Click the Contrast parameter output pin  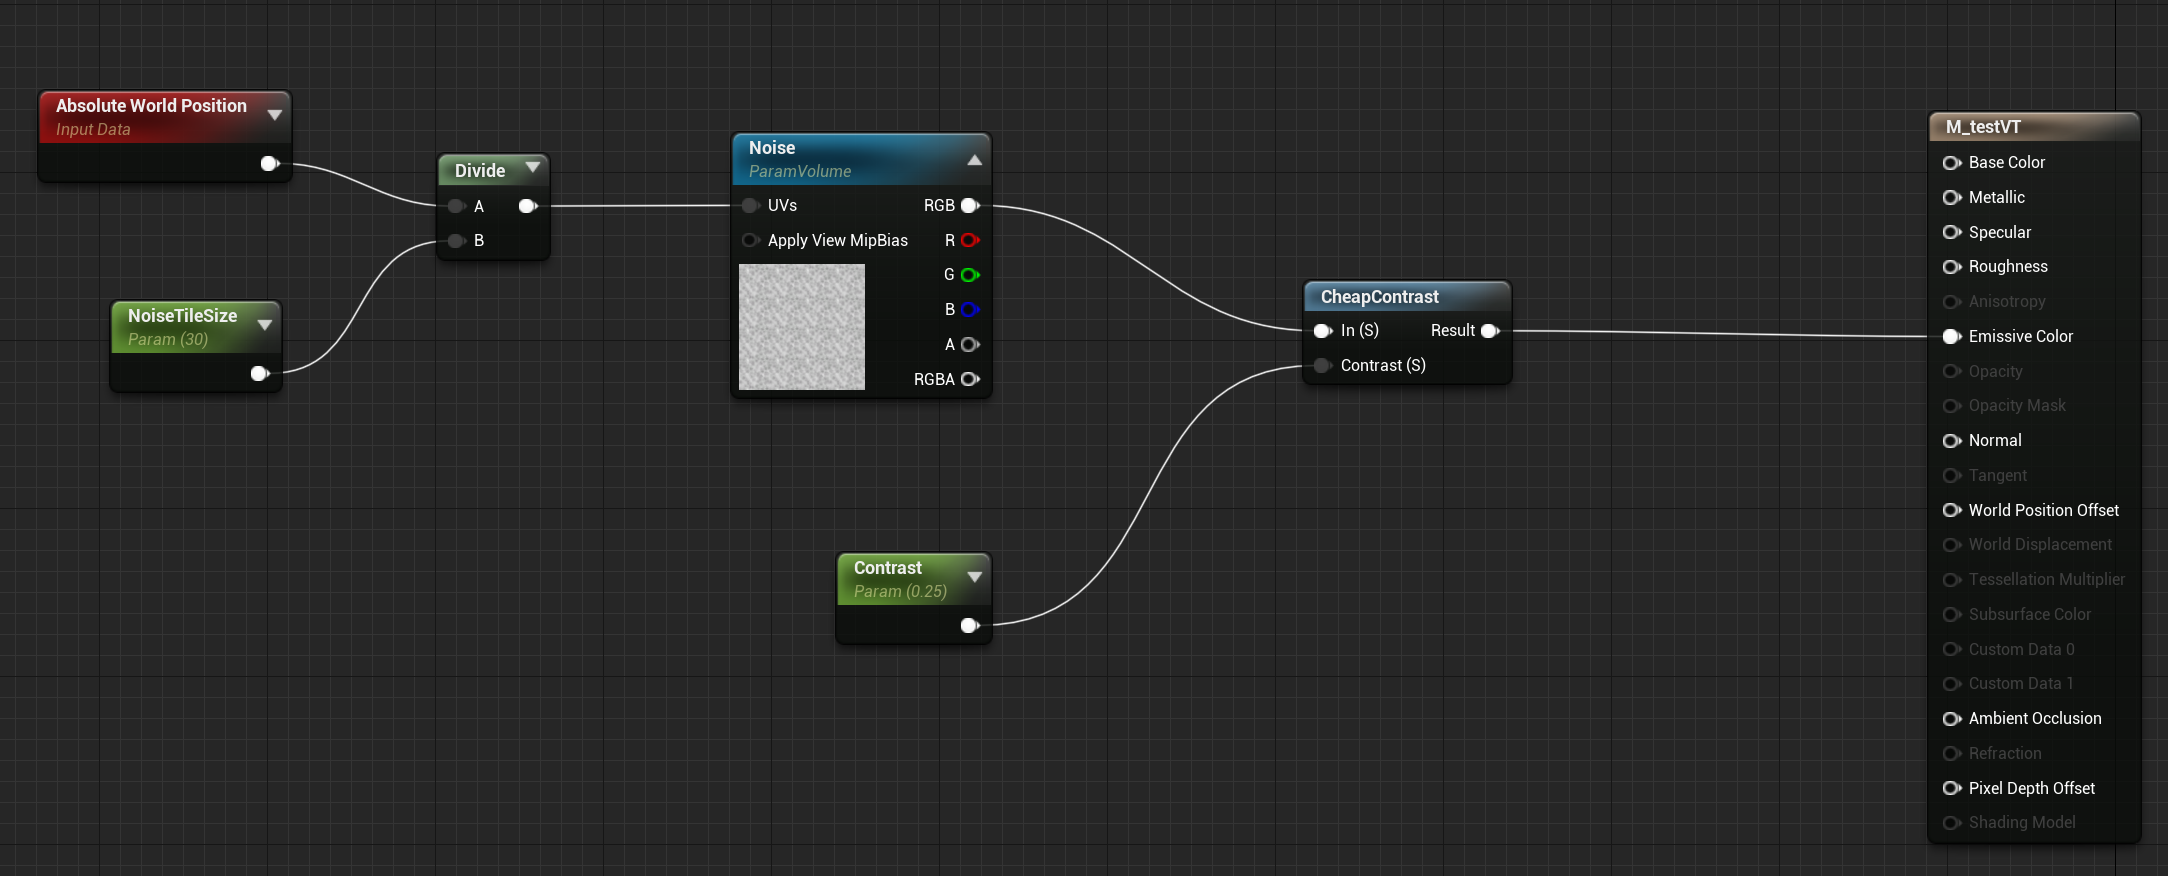[969, 625]
